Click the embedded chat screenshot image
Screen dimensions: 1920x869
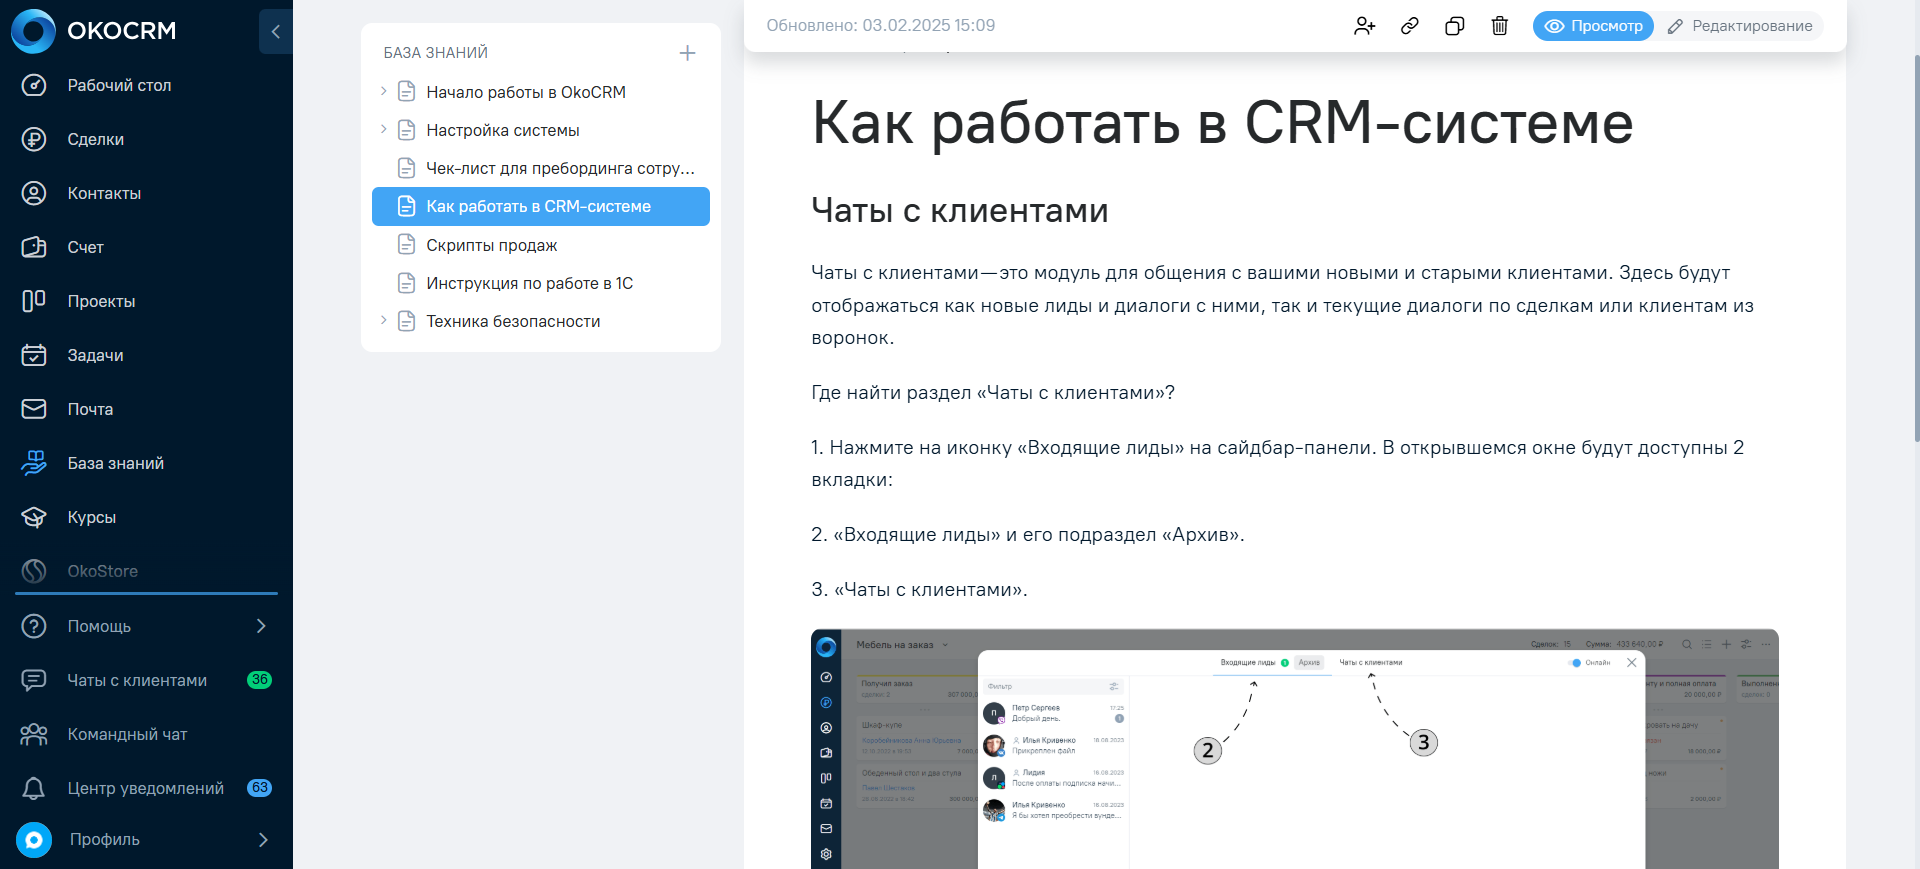tap(1294, 748)
